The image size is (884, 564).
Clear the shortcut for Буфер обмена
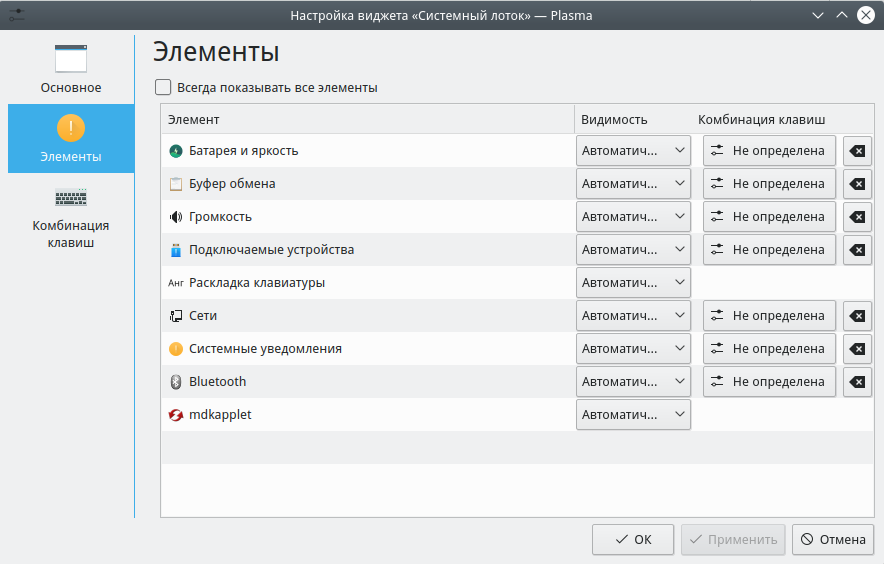coord(857,184)
